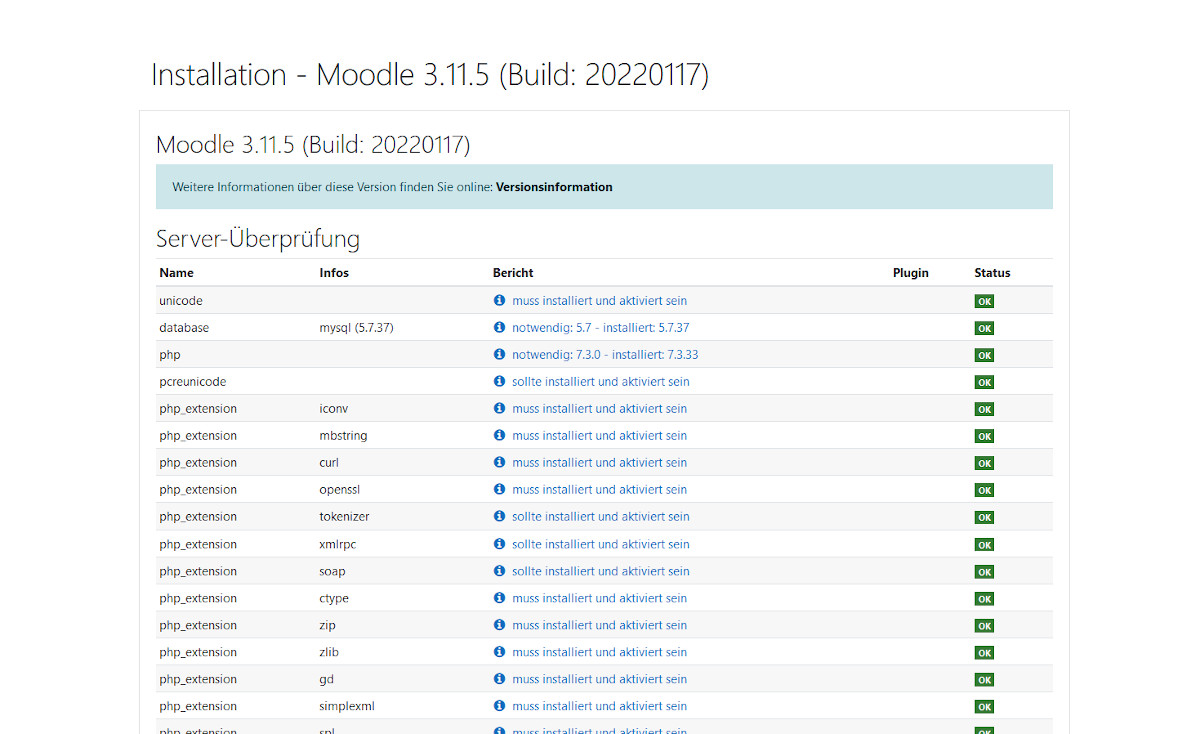Image resolution: width=1200 pixels, height=734 pixels.
Task: Open database 'notwendig: 5.7' report link
Action: point(601,328)
